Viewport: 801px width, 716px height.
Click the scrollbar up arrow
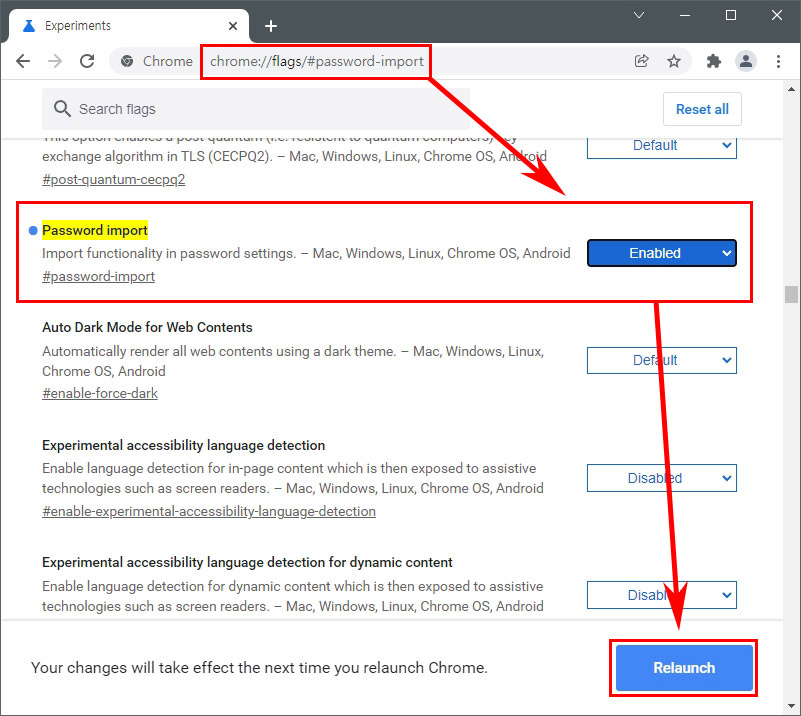pyautogui.click(x=791, y=89)
